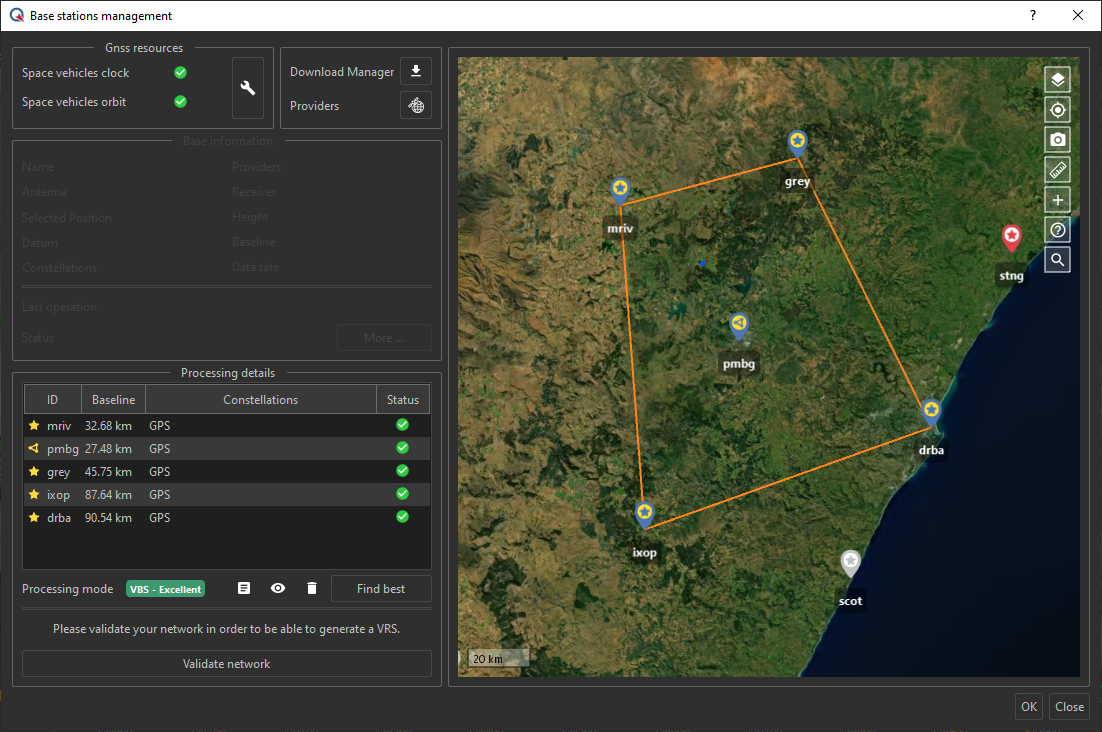Screen dimensions: 1102x732
Task: Select the stng red station marker
Action: pos(1012,238)
